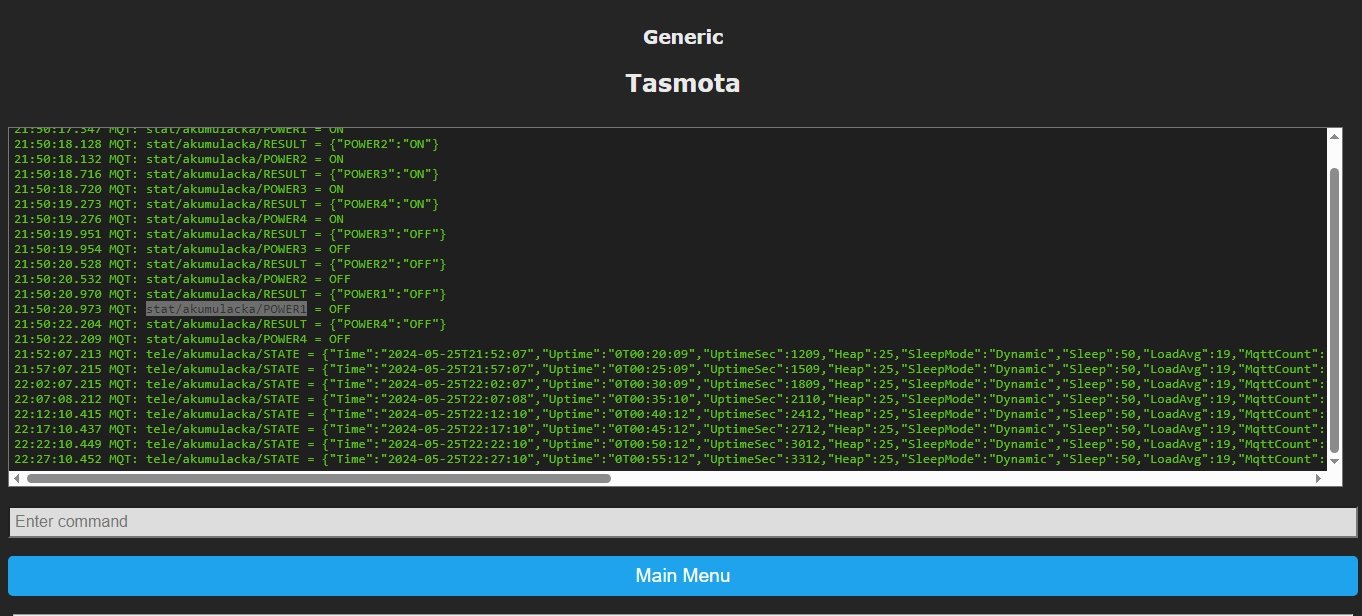Click the horizontal scrollbar right arrow
This screenshot has height=616, width=1362.
coord(1318,478)
